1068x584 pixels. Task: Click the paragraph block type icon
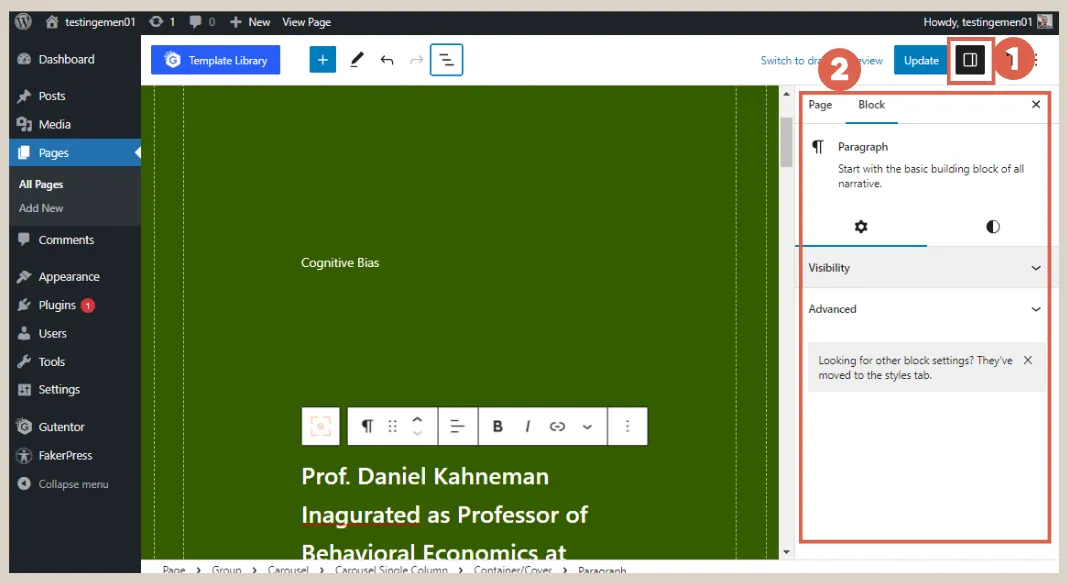[x=367, y=426]
